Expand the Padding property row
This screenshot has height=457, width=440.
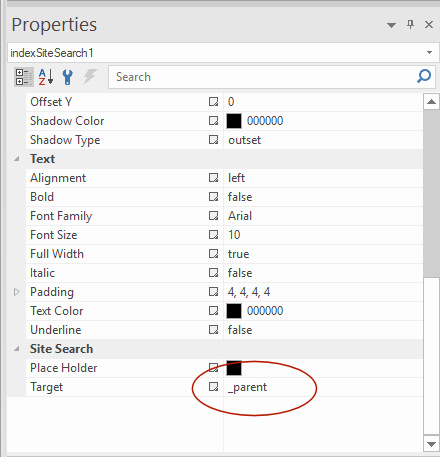[x=16, y=292]
